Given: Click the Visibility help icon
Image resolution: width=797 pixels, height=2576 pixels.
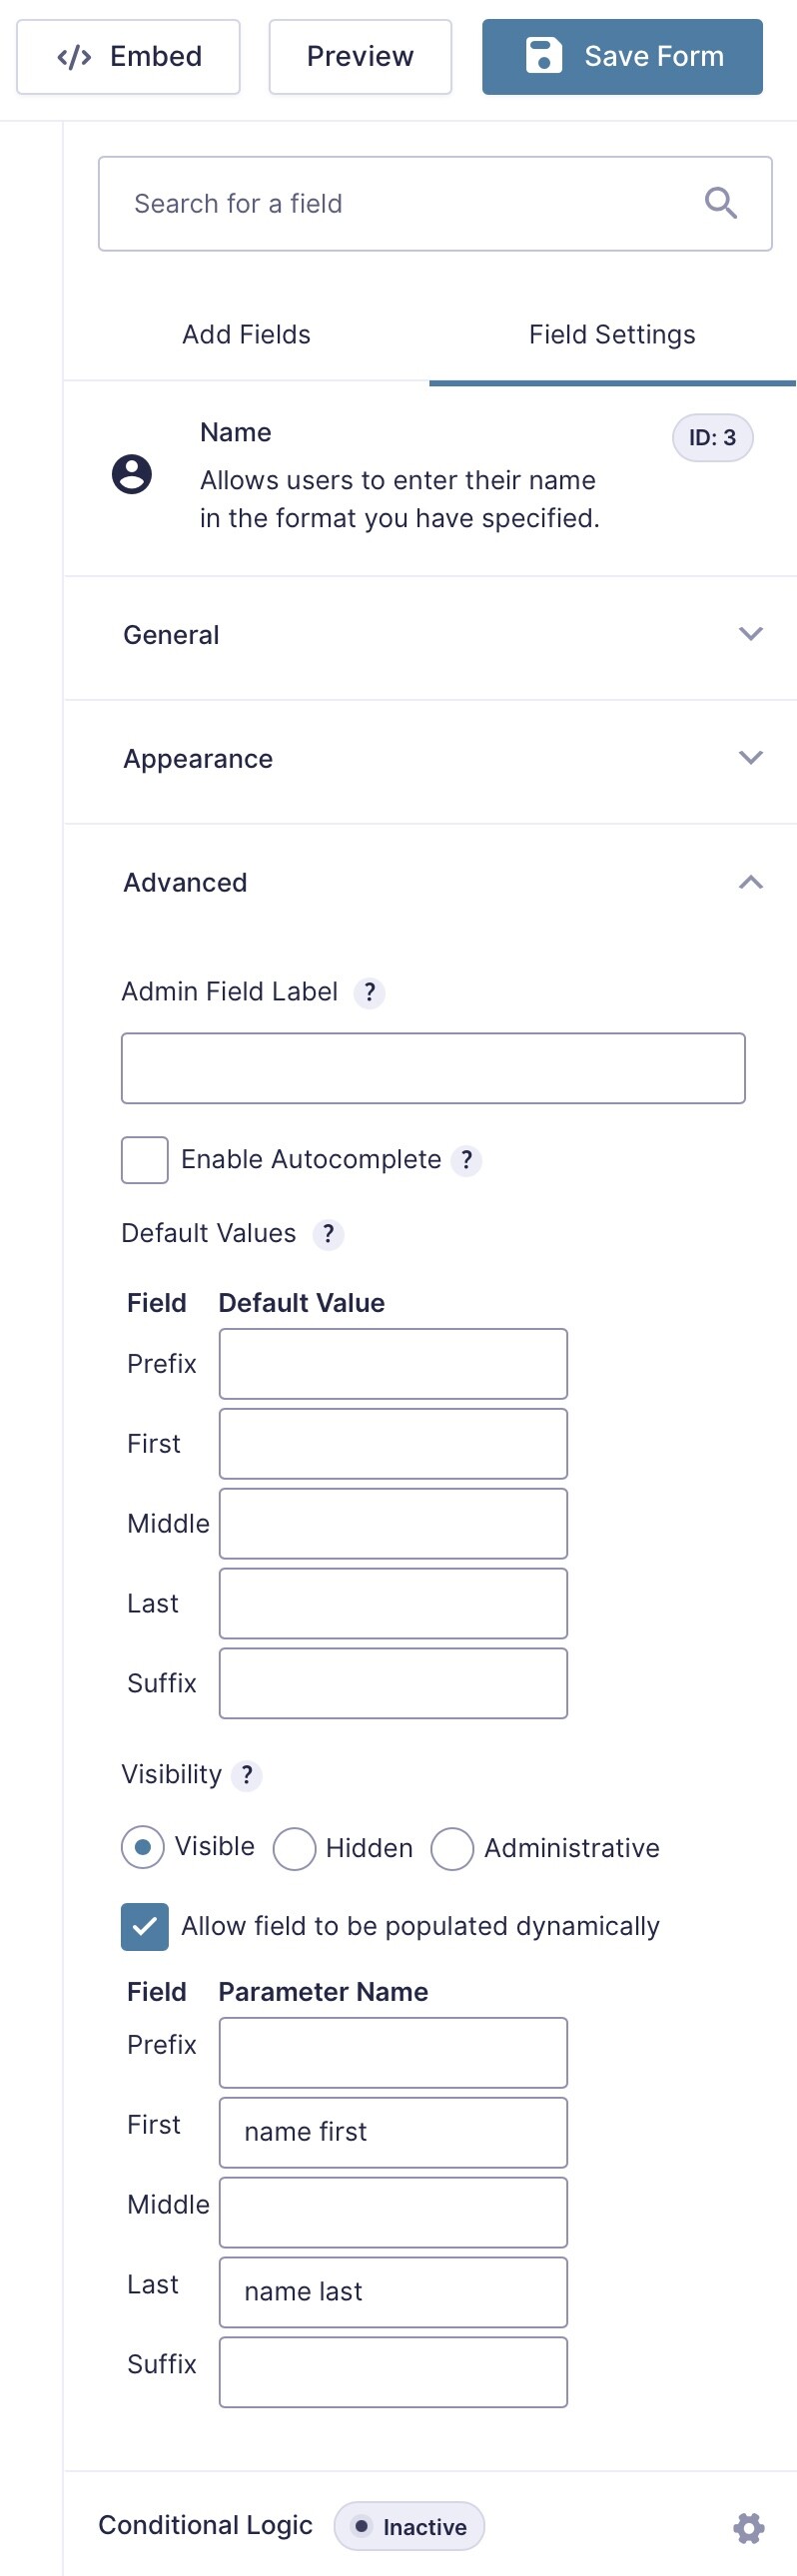Looking at the screenshot, I should point(246,1775).
